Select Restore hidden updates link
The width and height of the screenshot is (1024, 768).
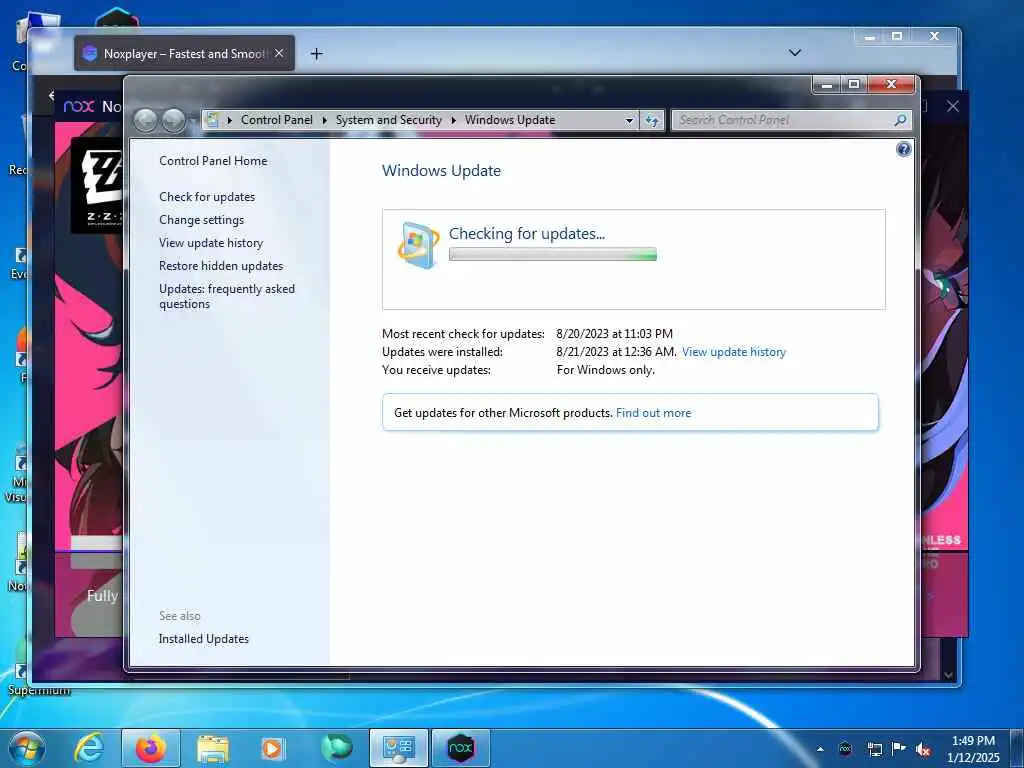pyautogui.click(x=221, y=266)
